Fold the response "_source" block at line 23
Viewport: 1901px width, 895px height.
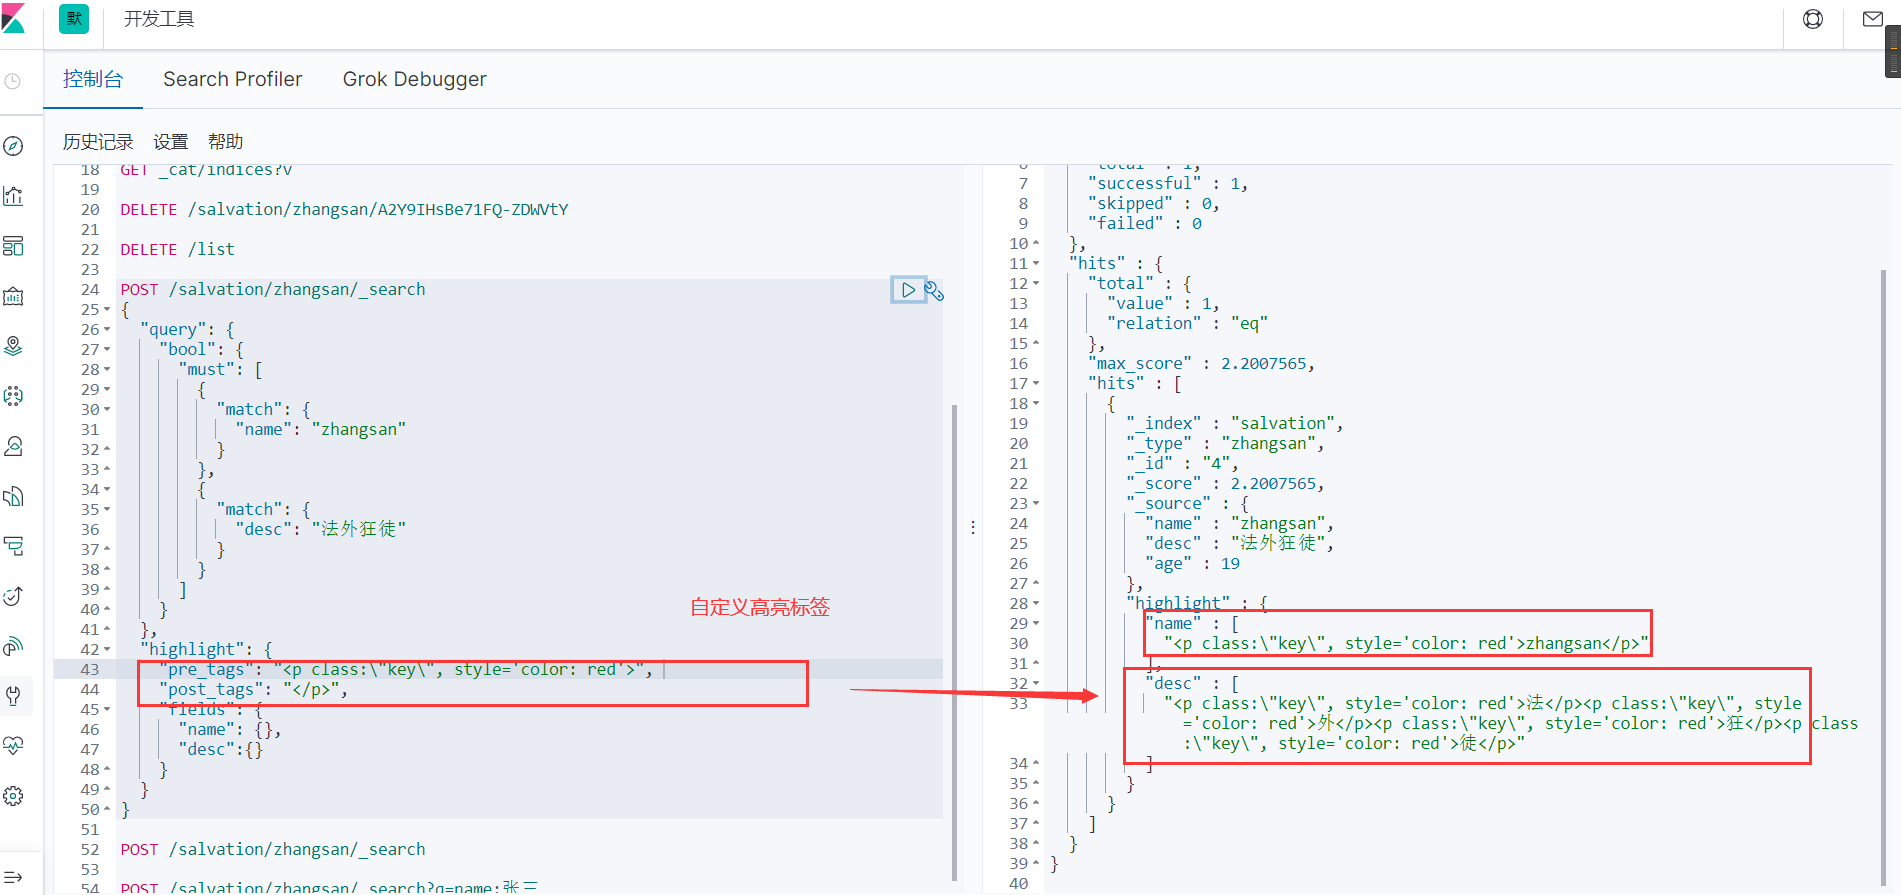pyautogui.click(x=1036, y=504)
